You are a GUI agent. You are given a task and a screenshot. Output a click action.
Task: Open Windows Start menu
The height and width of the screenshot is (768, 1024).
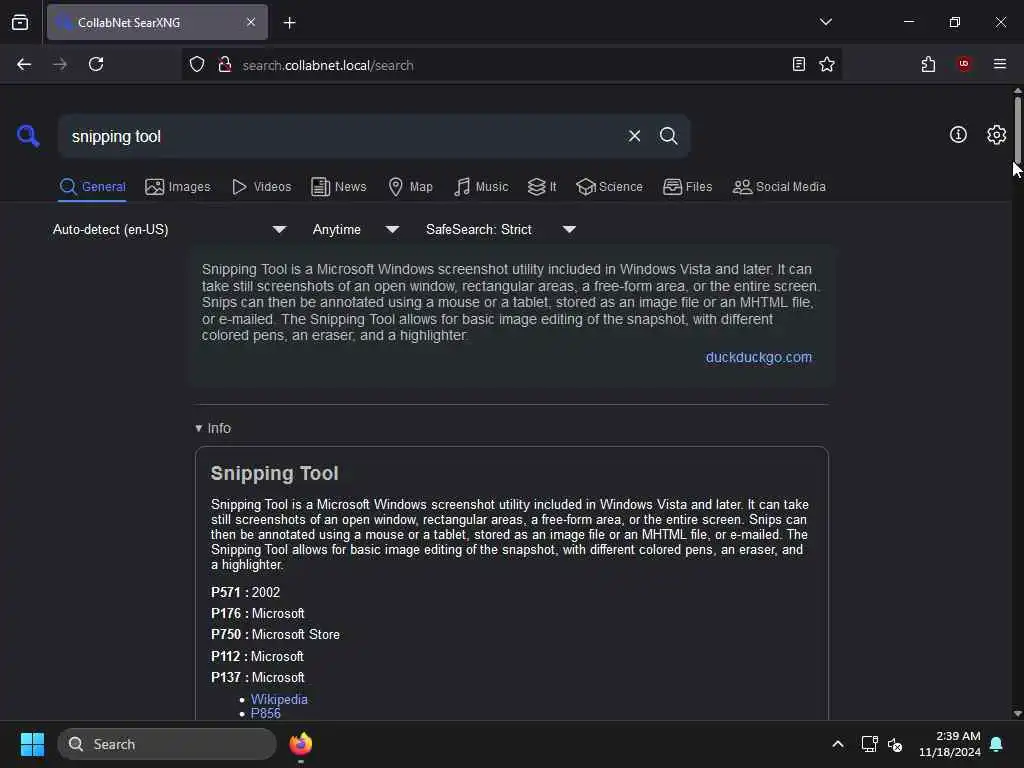(32, 744)
